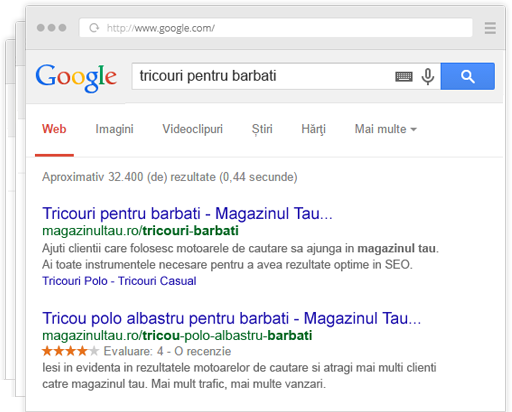Open result 'Tricouri pentru barbati - Magazinul Tau'

tap(187, 213)
